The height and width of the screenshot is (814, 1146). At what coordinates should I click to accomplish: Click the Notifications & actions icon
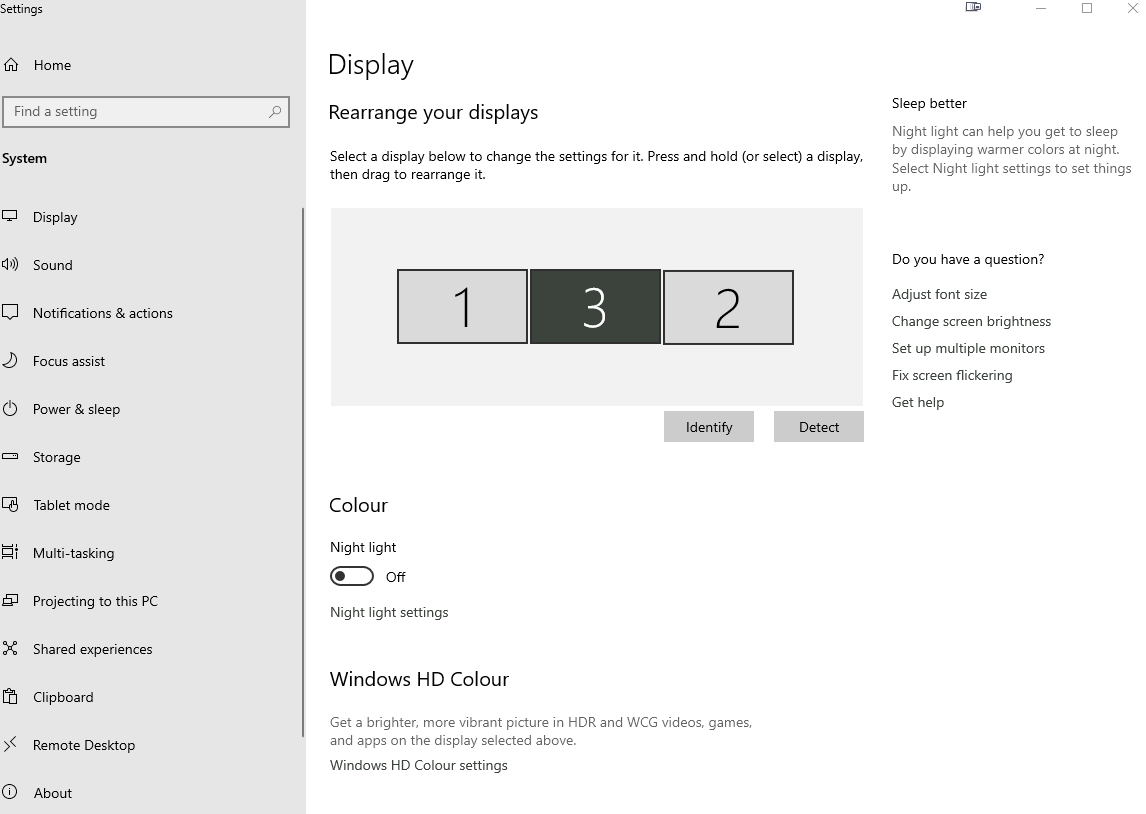11,313
